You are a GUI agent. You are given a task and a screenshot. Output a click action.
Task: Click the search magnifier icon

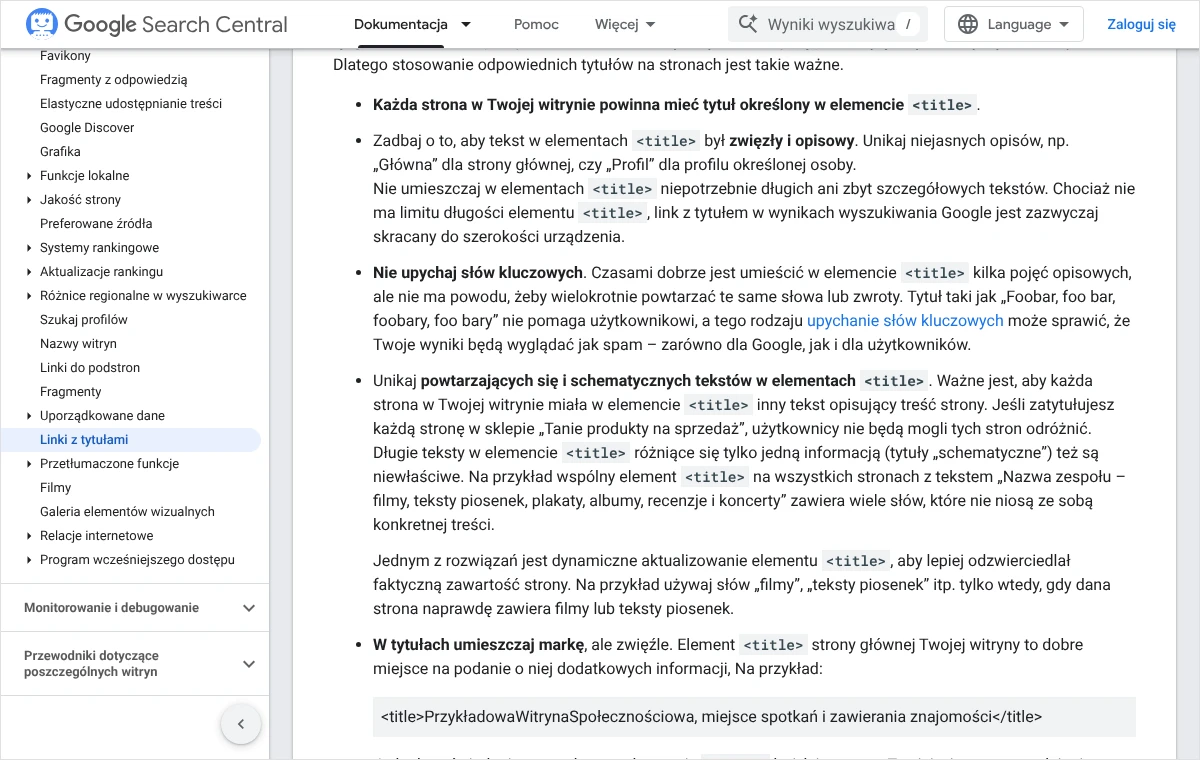748,24
